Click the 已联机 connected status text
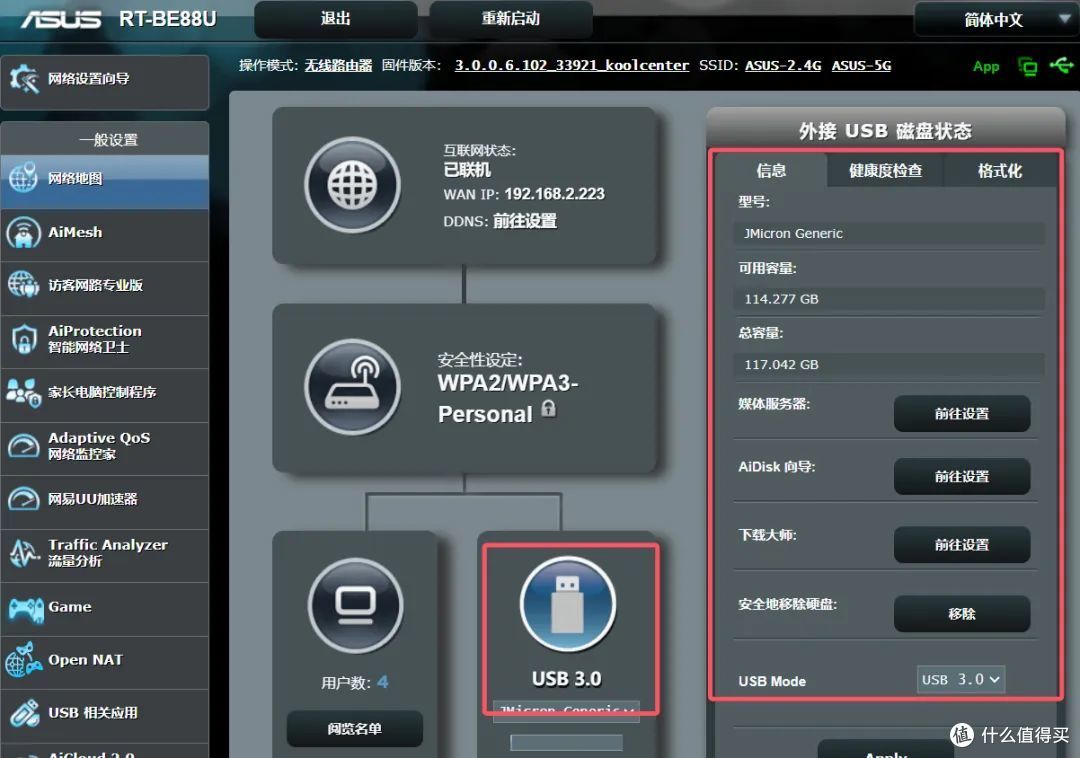Image resolution: width=1080 pixels, height=758 pixels. click(467, 169)
